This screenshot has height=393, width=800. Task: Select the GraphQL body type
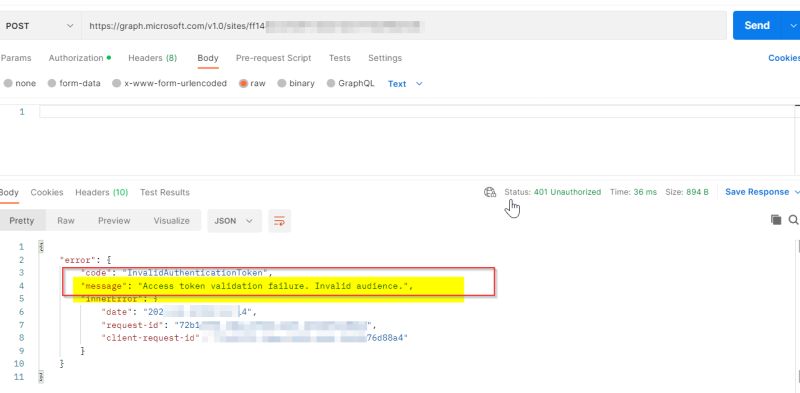(x=351, y=83)
